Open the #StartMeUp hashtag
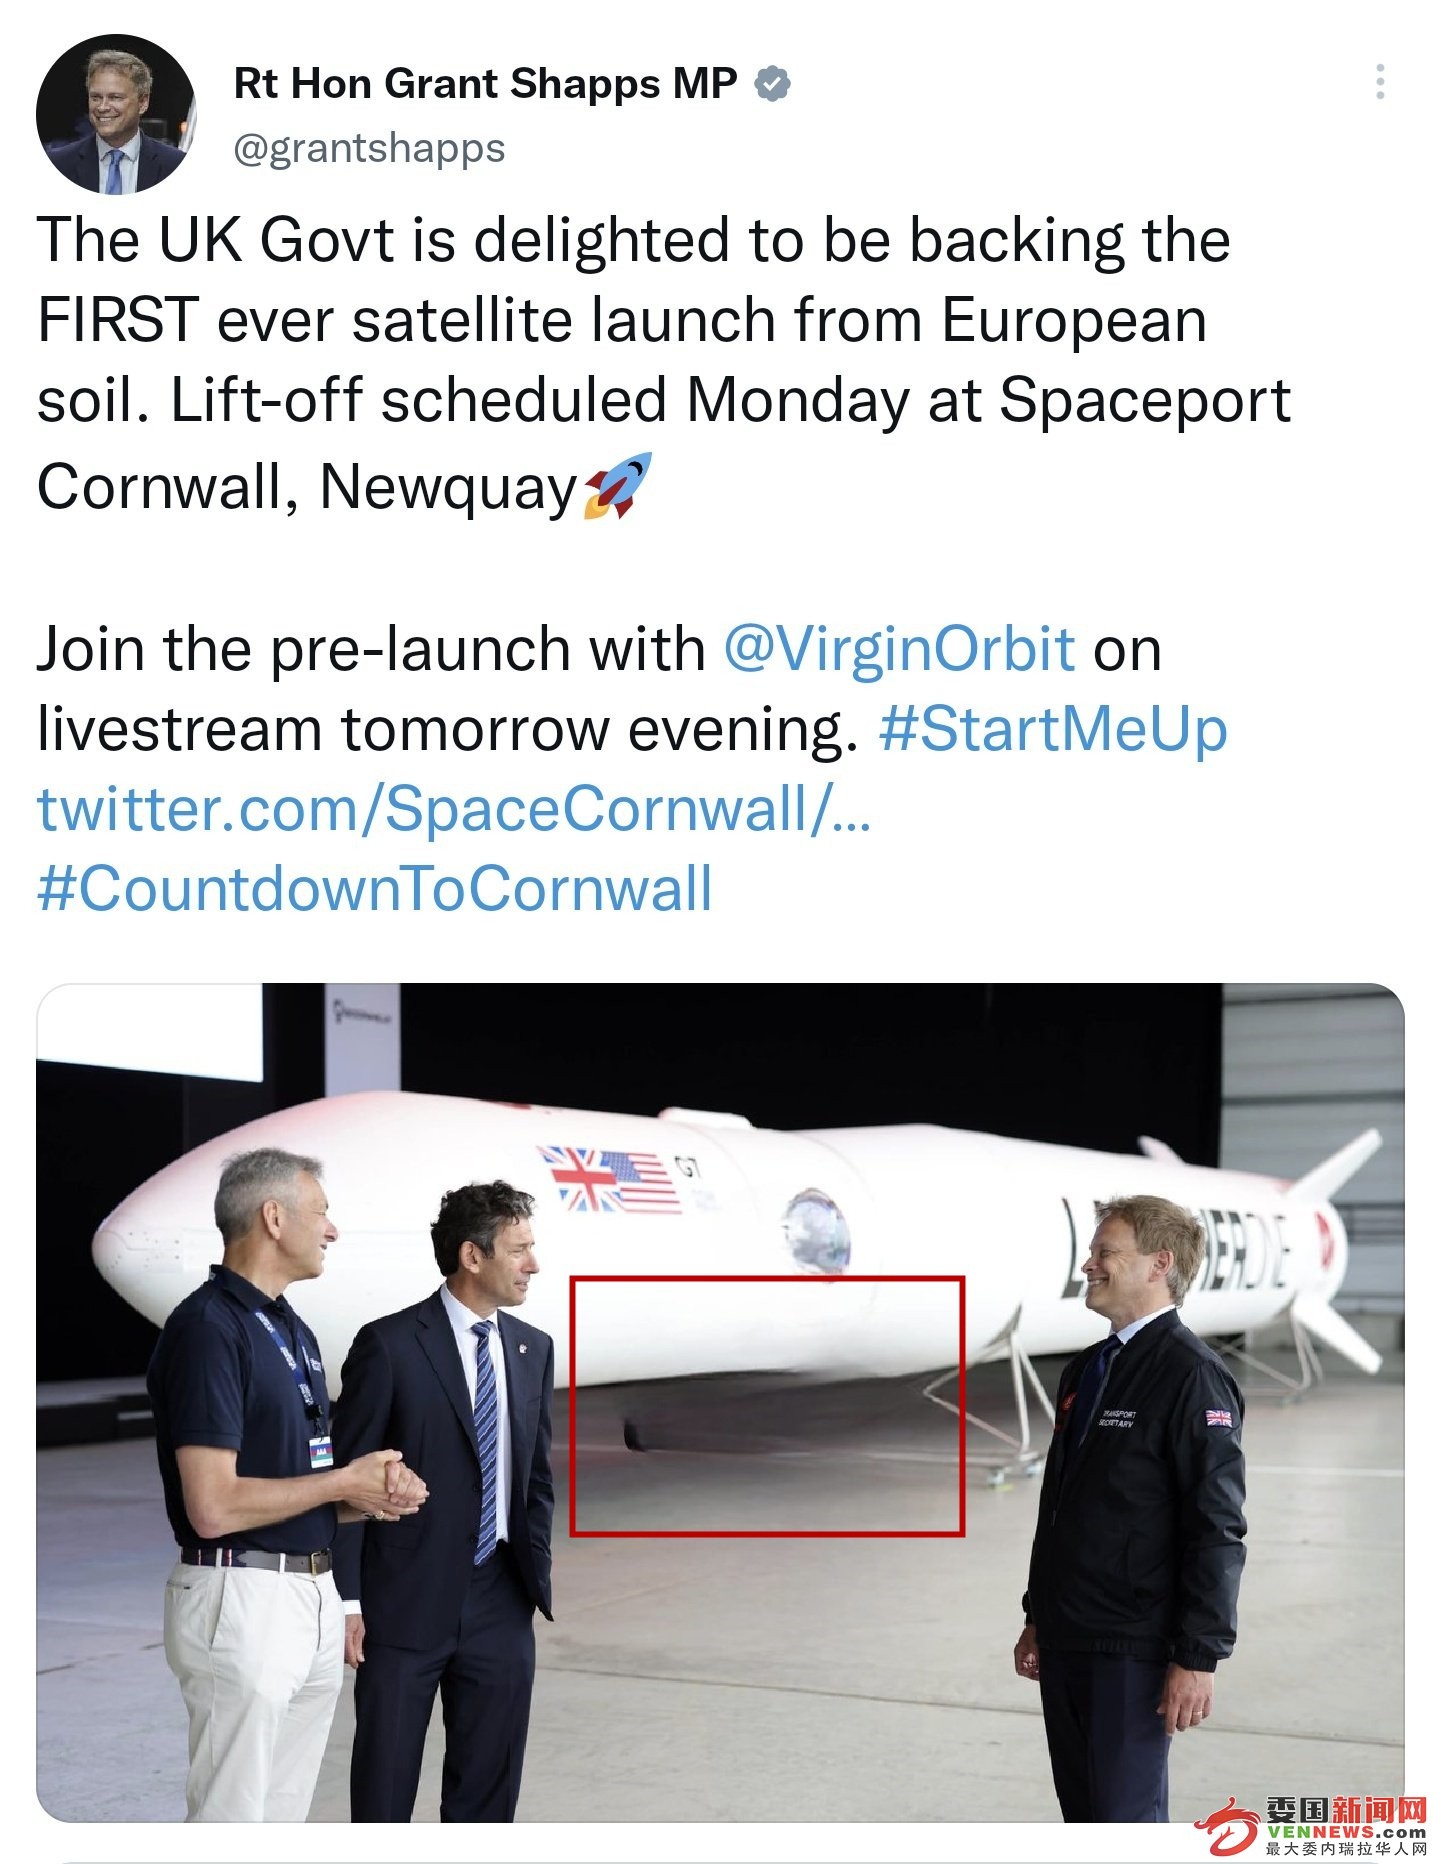 coord(1053,729)
